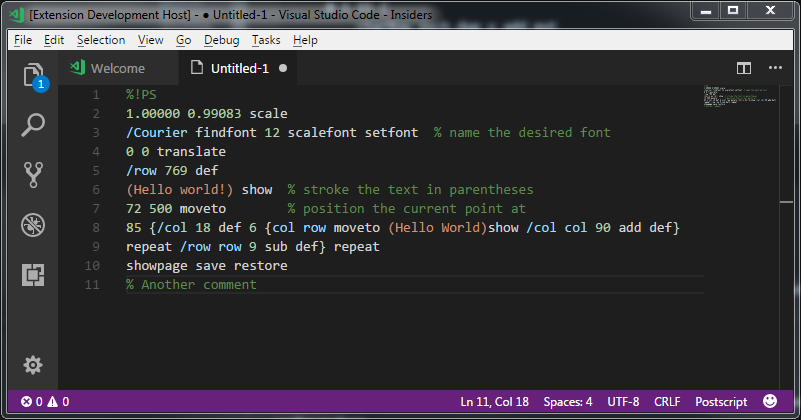Open the File menu
The height and width of the screenshot is (420, 801).
pyautogui.click(x=23, y=40)
